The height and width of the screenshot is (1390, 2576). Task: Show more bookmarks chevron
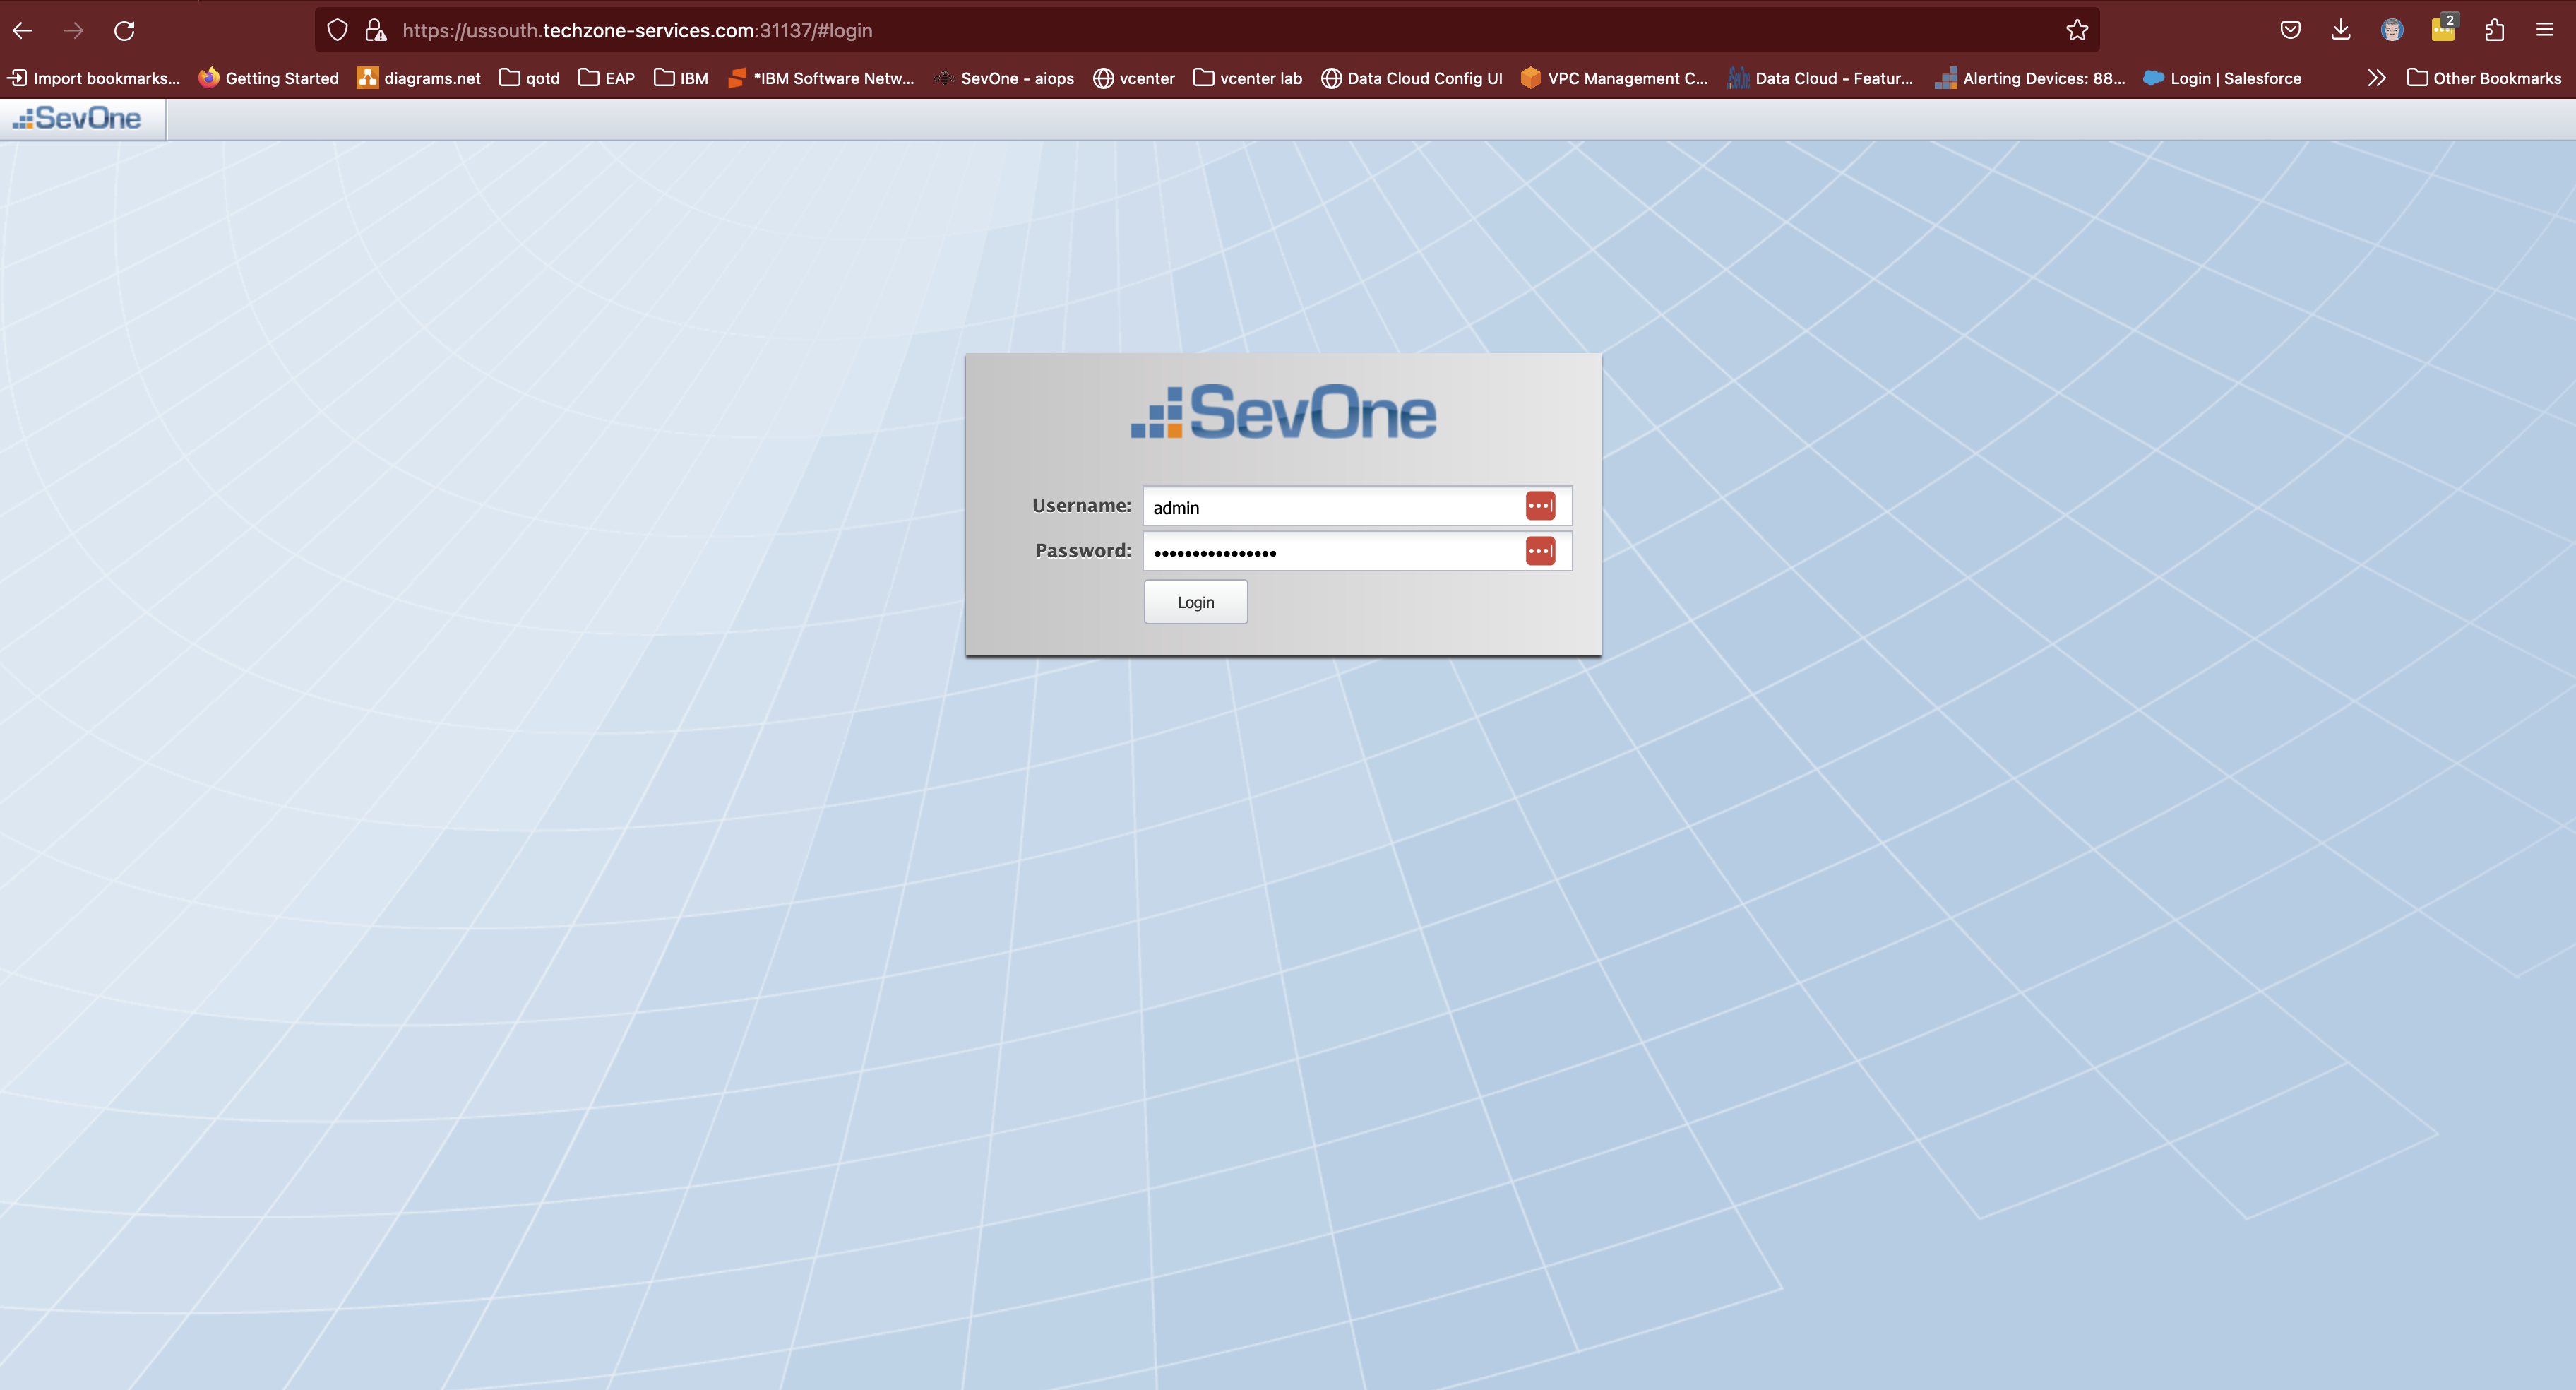pos(2377,78)
